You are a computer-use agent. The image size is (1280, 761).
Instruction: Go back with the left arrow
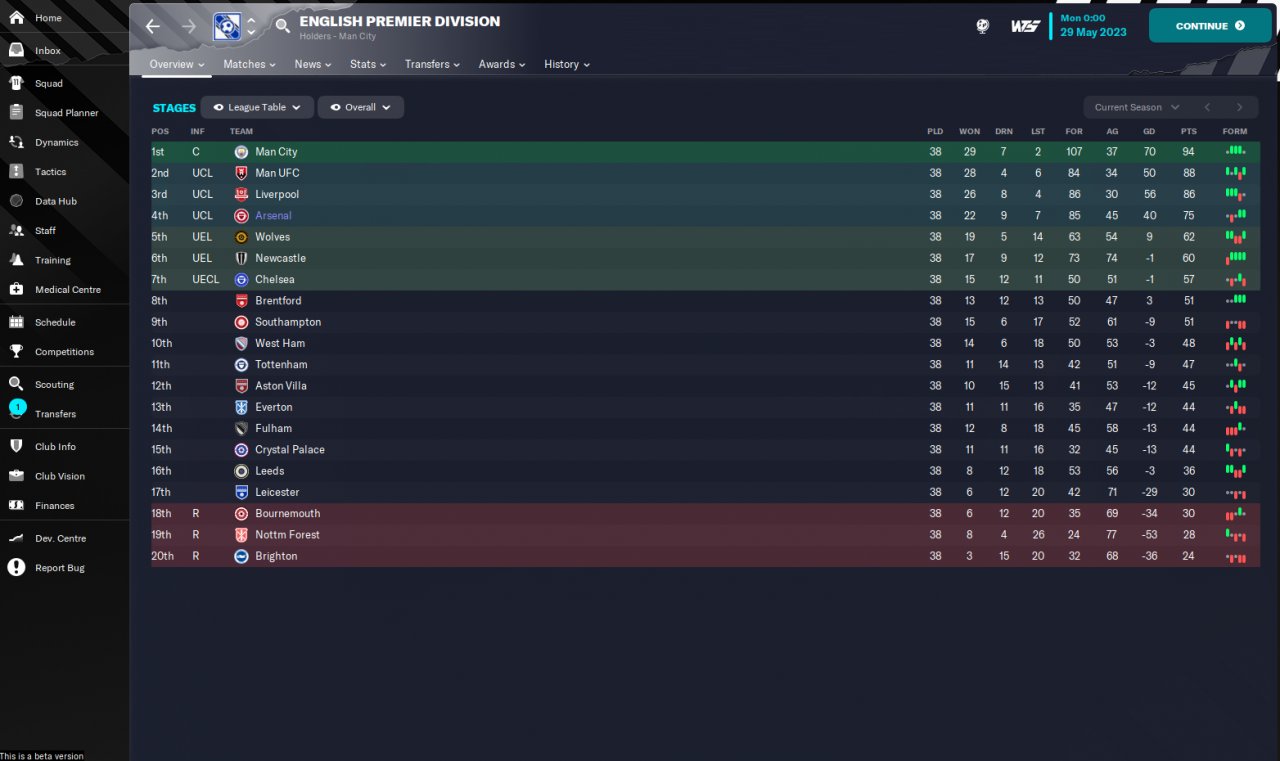[x=153, y=27]
